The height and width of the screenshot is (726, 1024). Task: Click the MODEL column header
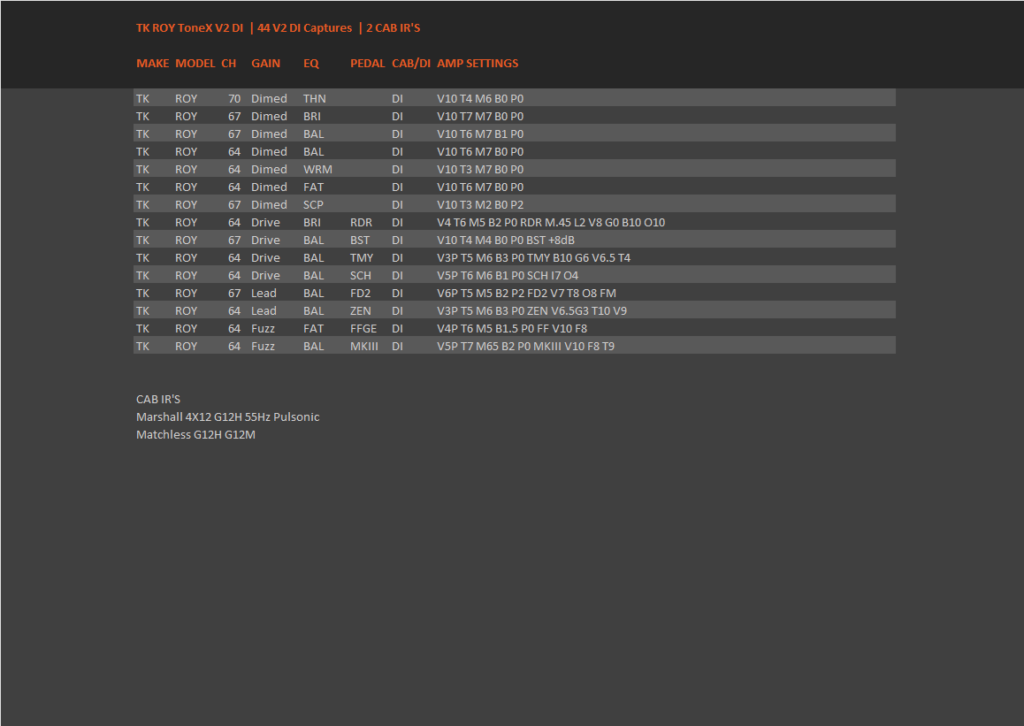(195, 63)
